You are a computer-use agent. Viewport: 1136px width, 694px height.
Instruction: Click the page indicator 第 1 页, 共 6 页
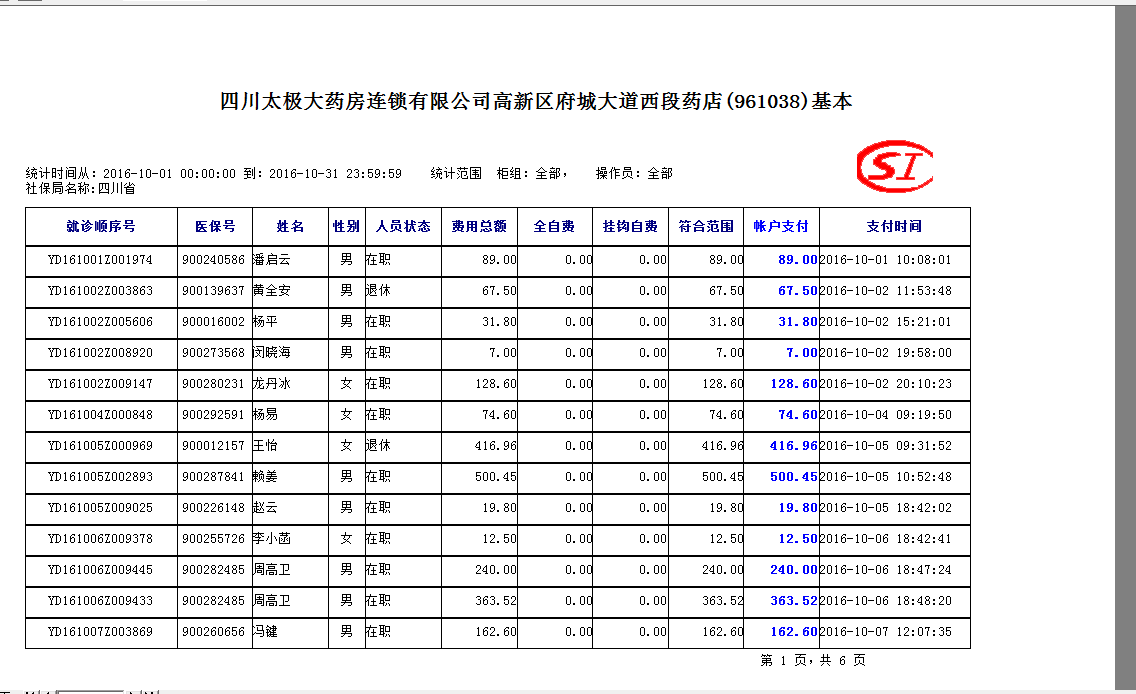click(813, 660)
